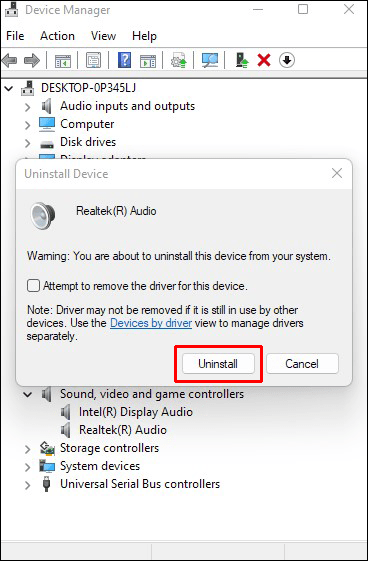
Task: Expand Audio inputs and outputs node
Action: [x=28, y=107]
